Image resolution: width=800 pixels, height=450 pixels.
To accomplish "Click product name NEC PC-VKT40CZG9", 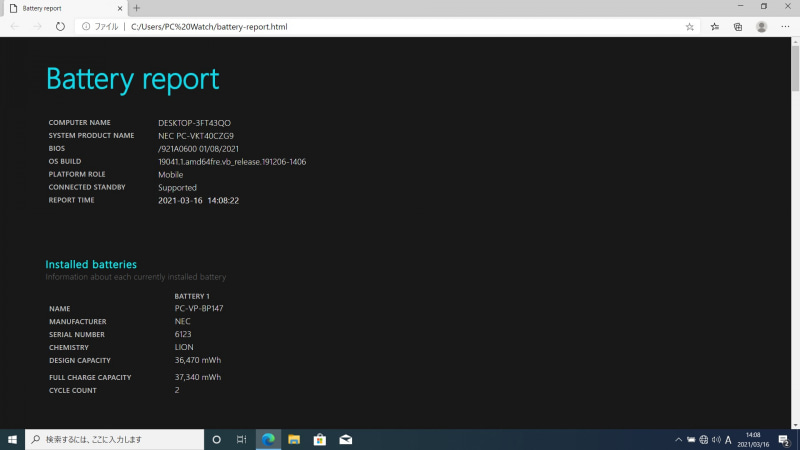I will 196,136.
